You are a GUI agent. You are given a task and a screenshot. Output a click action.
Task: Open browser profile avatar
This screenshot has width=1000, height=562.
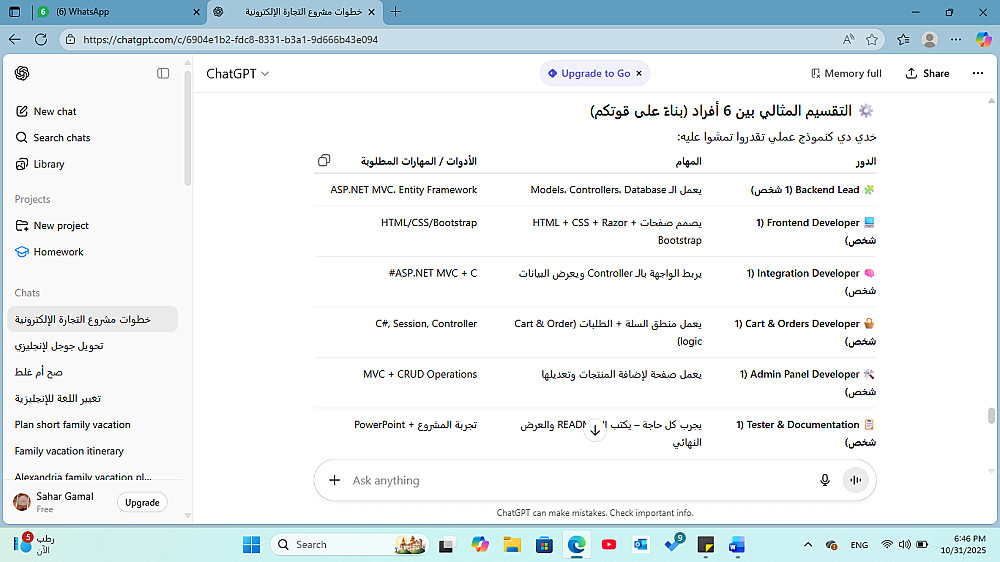tap(929, 40)
